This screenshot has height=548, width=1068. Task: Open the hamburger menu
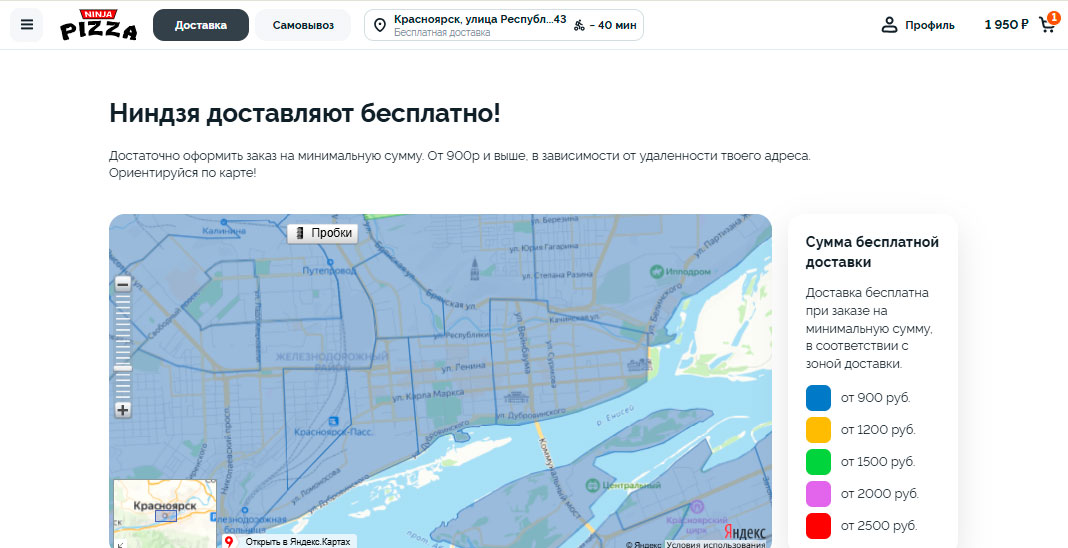click(27, 25)
